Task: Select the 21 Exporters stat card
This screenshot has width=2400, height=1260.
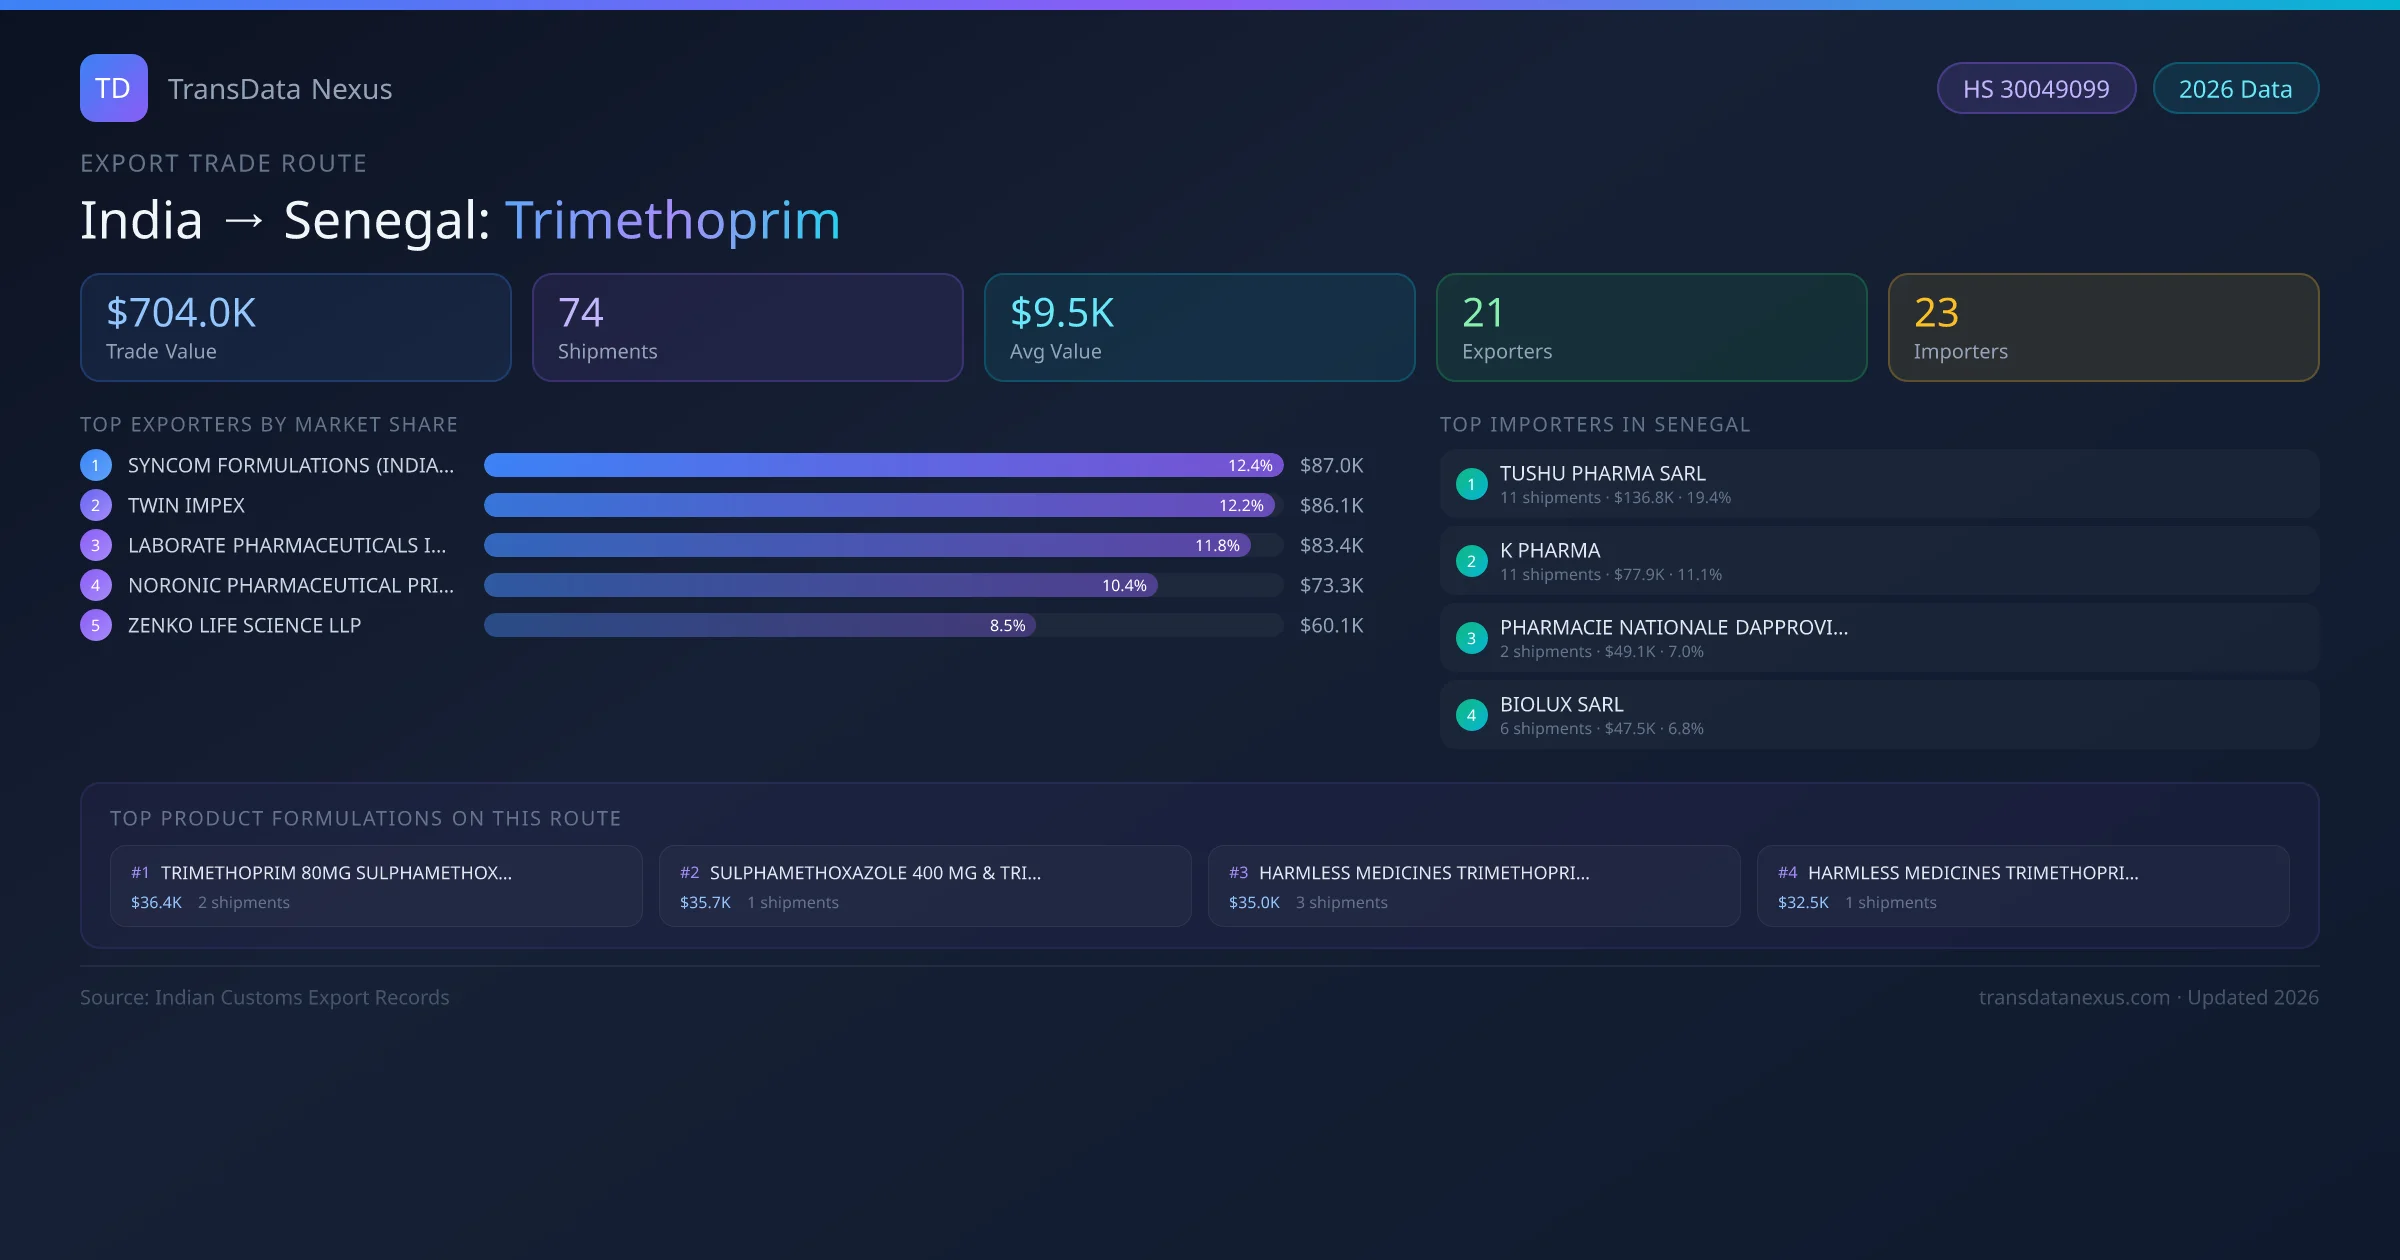Action: [x=1651, y=327]
